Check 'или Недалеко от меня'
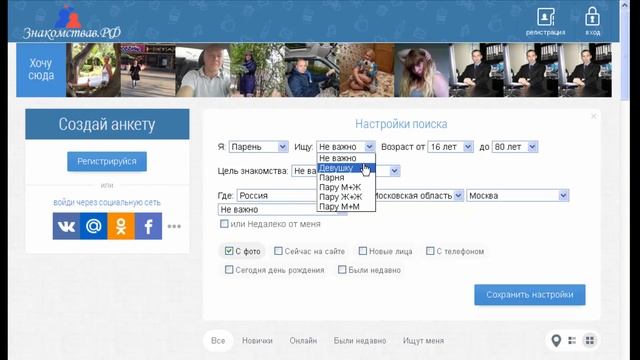 (x=224, y=224)
